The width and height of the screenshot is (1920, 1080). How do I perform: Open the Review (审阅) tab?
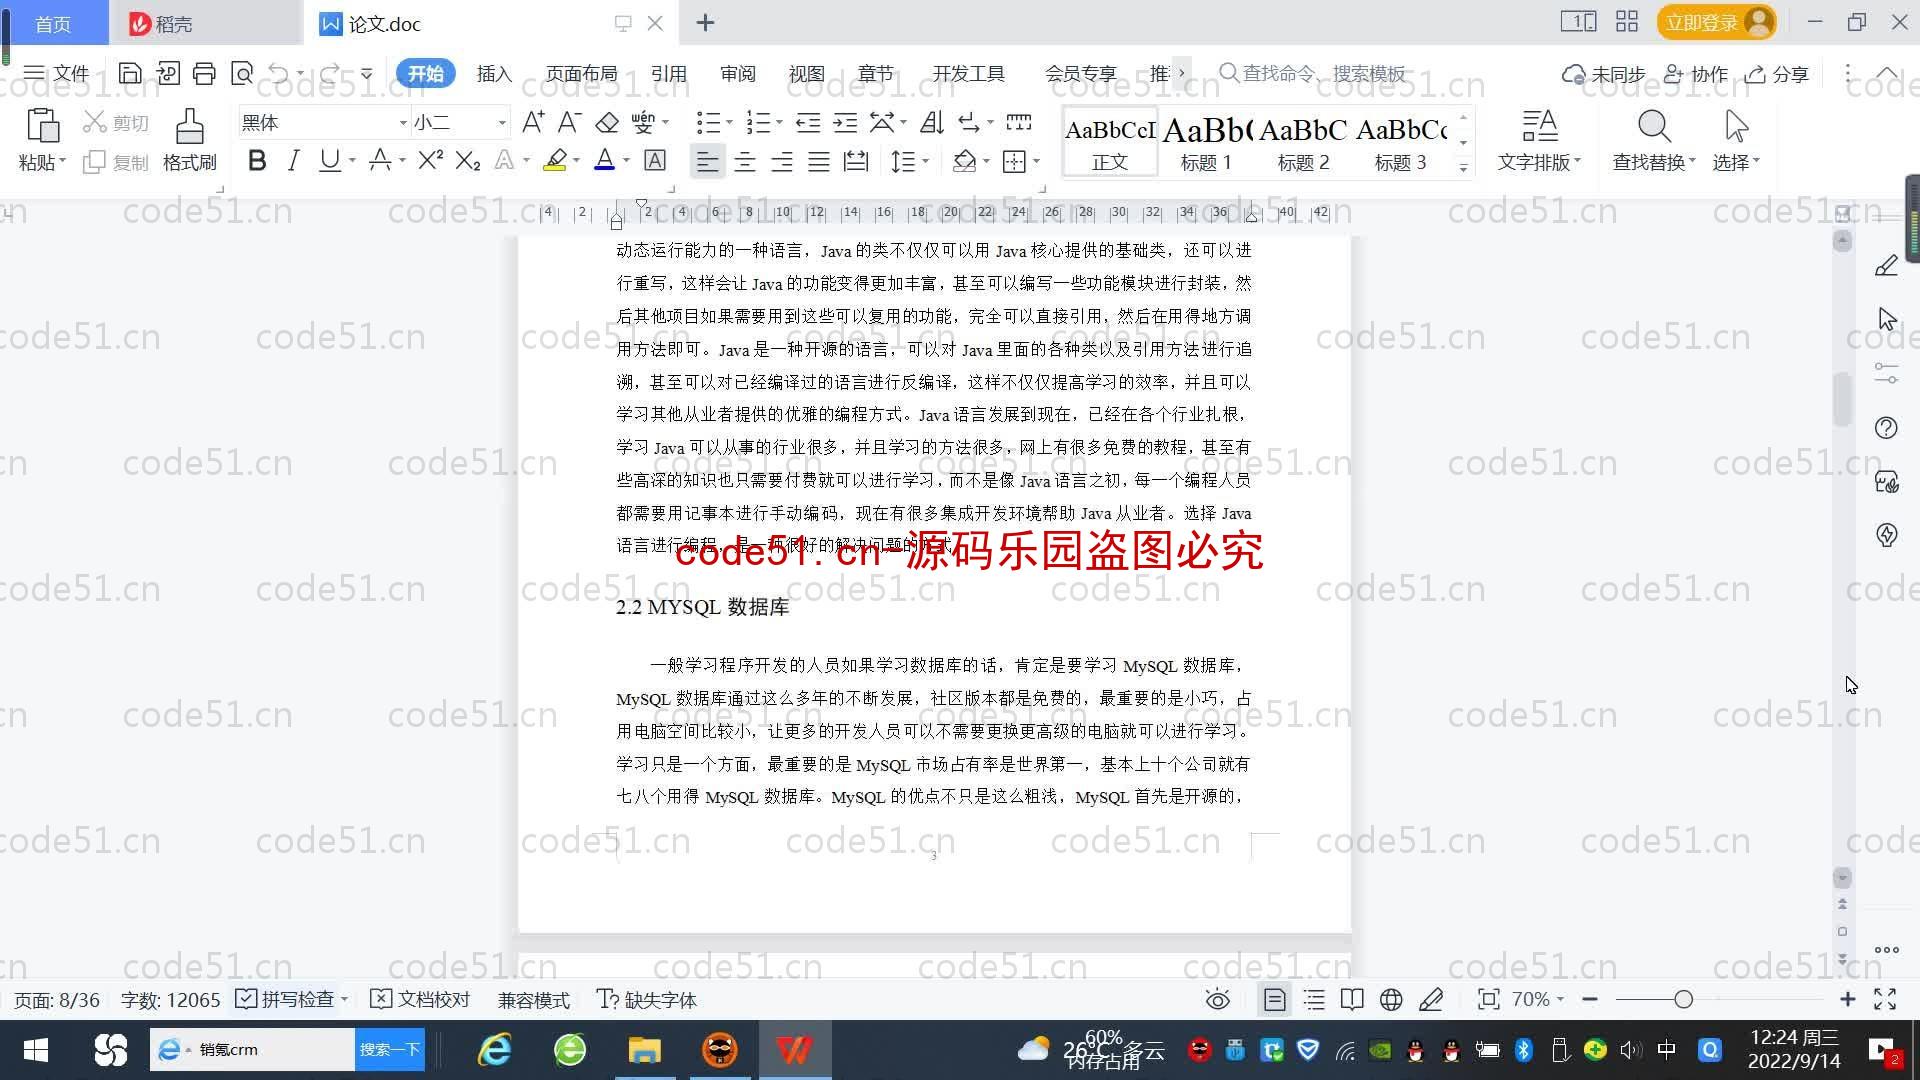point(737,73)
